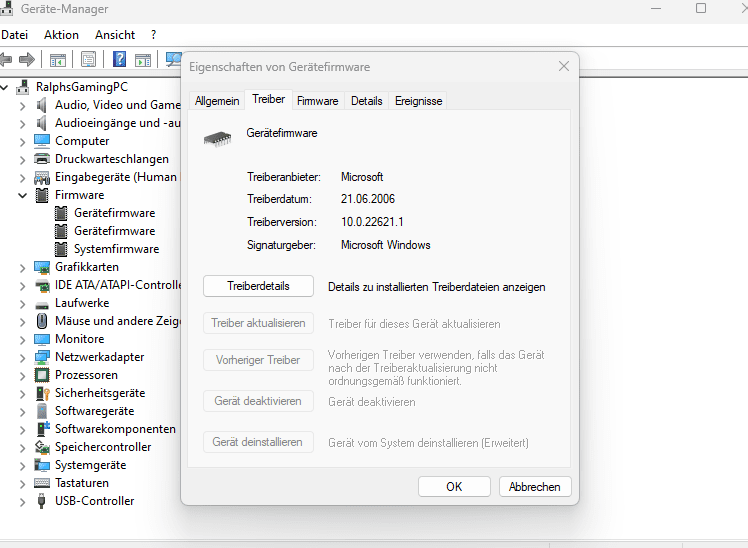Image resolution: width=748 pixels, height=548 pixels.
Task: Click the forward arrow toolbar icon
Action: (x=27, y=60)
